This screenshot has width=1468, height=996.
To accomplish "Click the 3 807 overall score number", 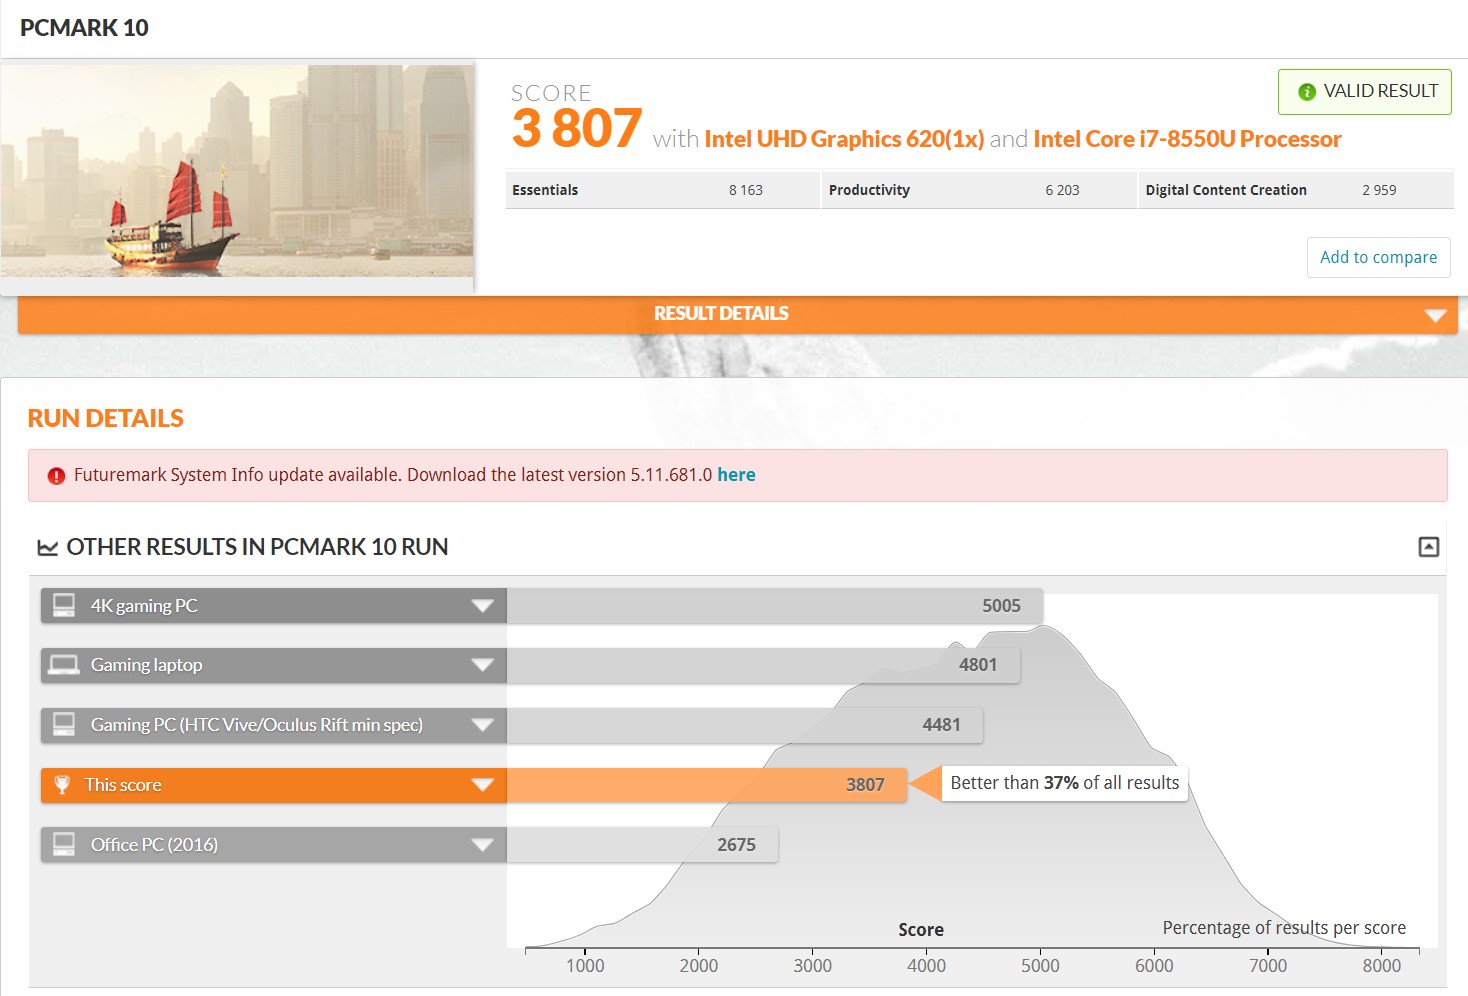I will click(577, 129).
